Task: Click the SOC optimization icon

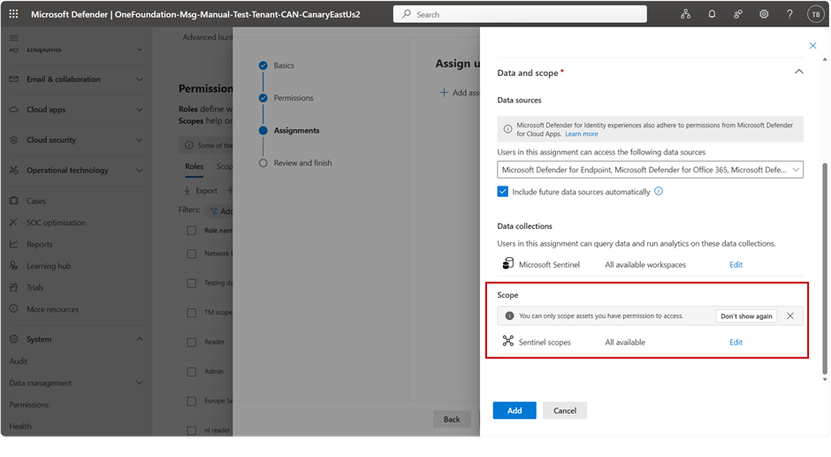Action: click(x=14, y=223)
